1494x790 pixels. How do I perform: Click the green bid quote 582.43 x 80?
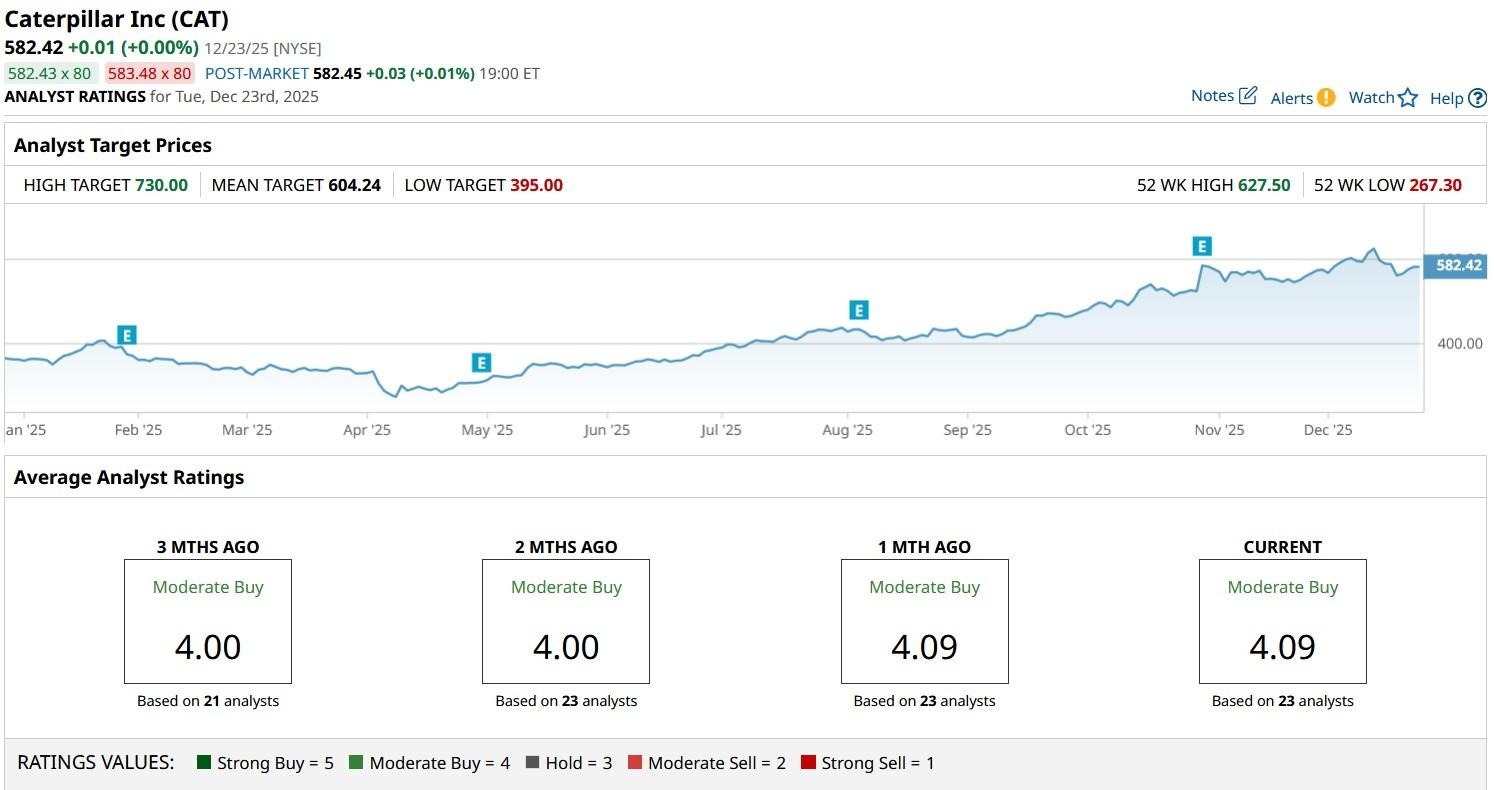pyautogui.click(x=49, y=73)
